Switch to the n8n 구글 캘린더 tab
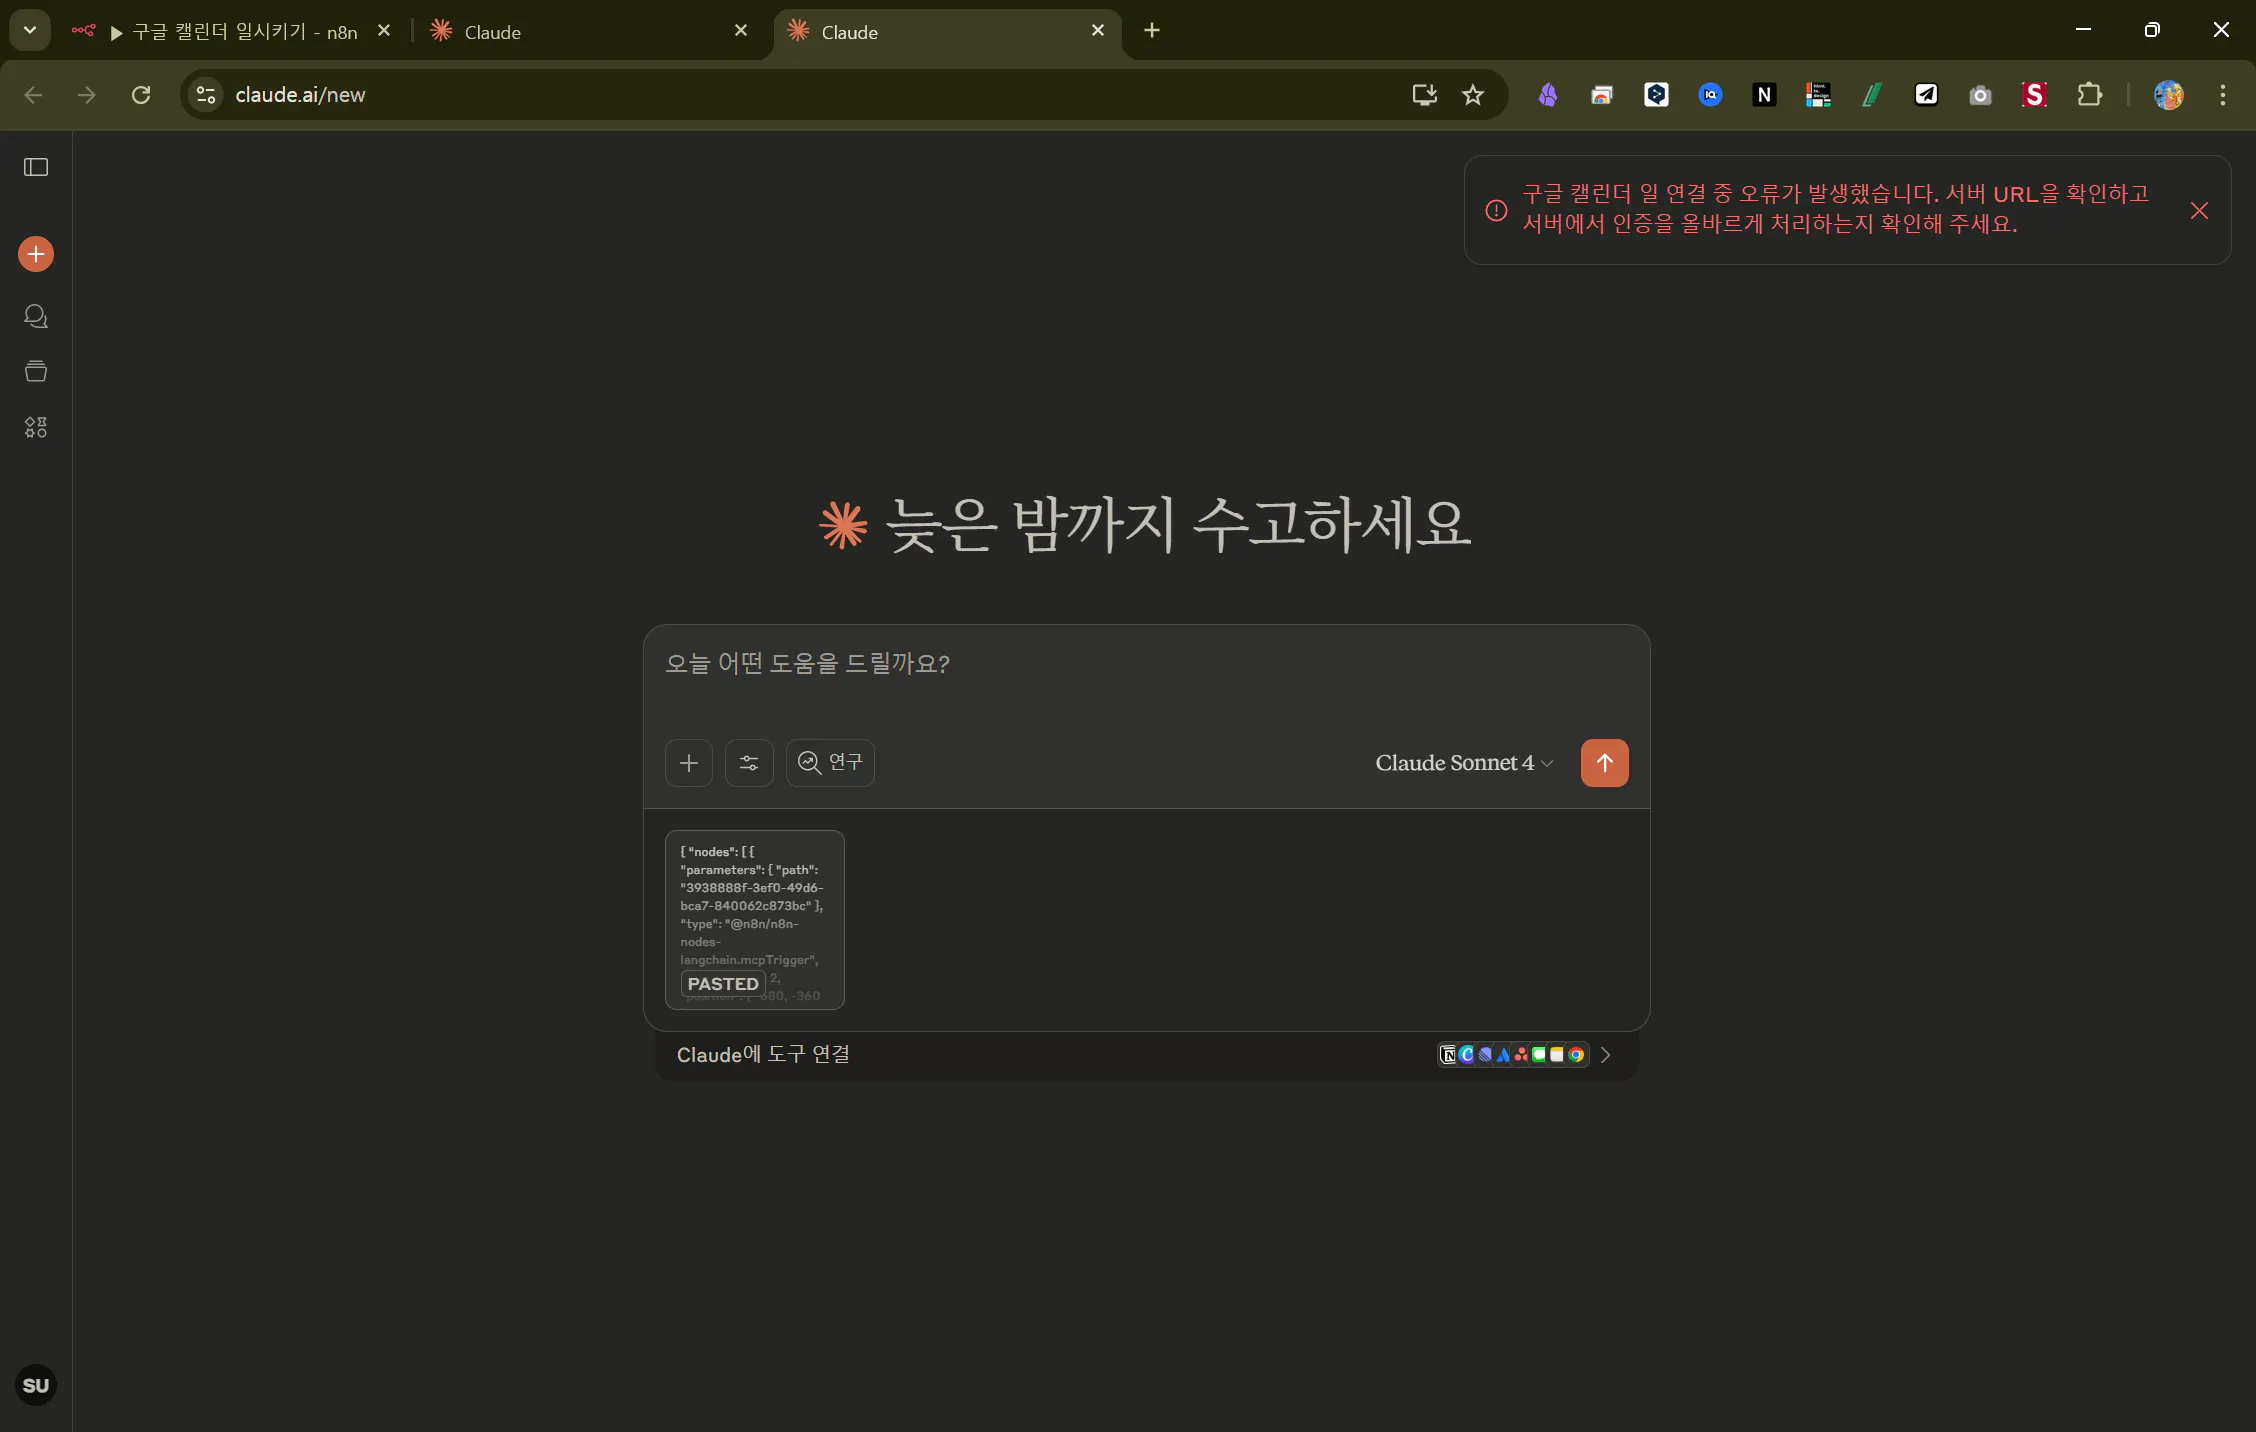 coord(232,31)
